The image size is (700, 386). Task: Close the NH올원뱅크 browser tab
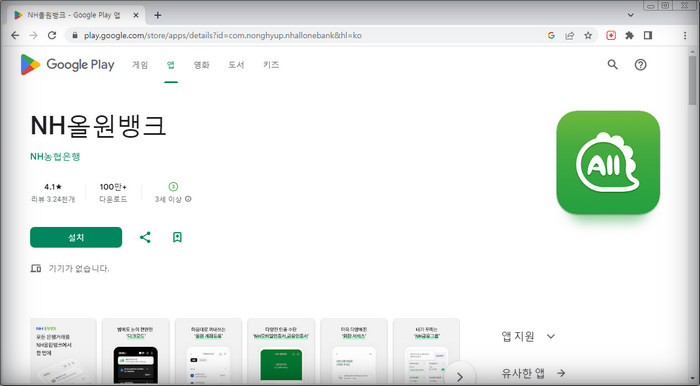pyautogui.click(x=136, y=15)
